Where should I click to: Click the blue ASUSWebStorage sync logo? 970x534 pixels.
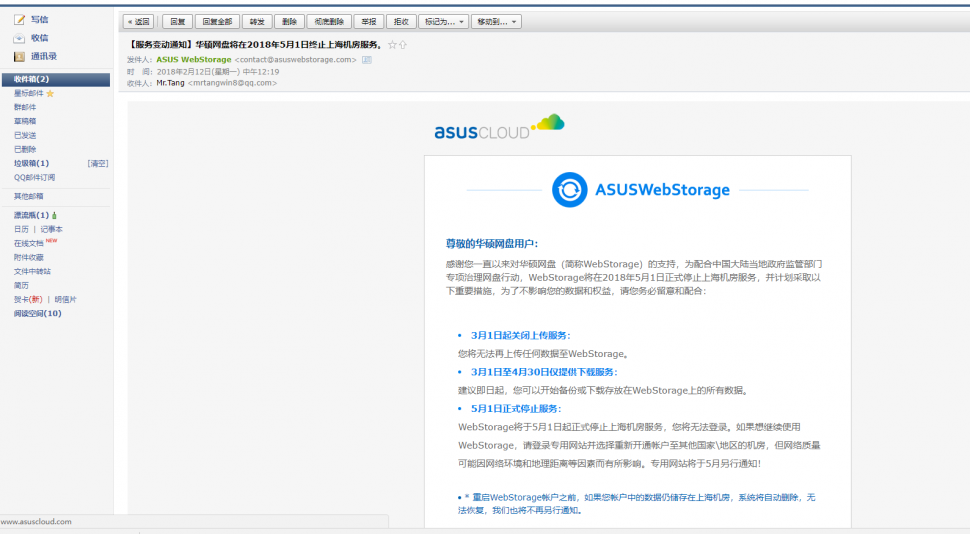point(569,189)
